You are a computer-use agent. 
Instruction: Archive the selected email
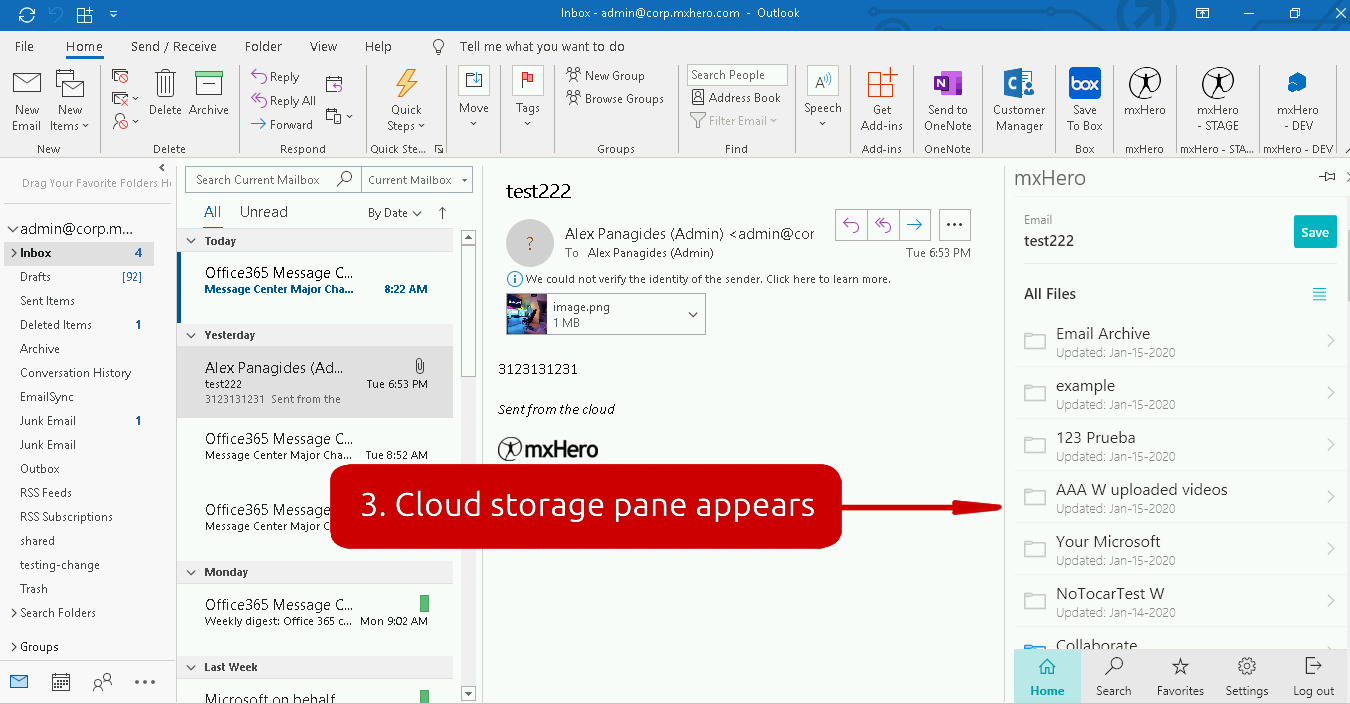pyautogui.click(x=209, y=94)
